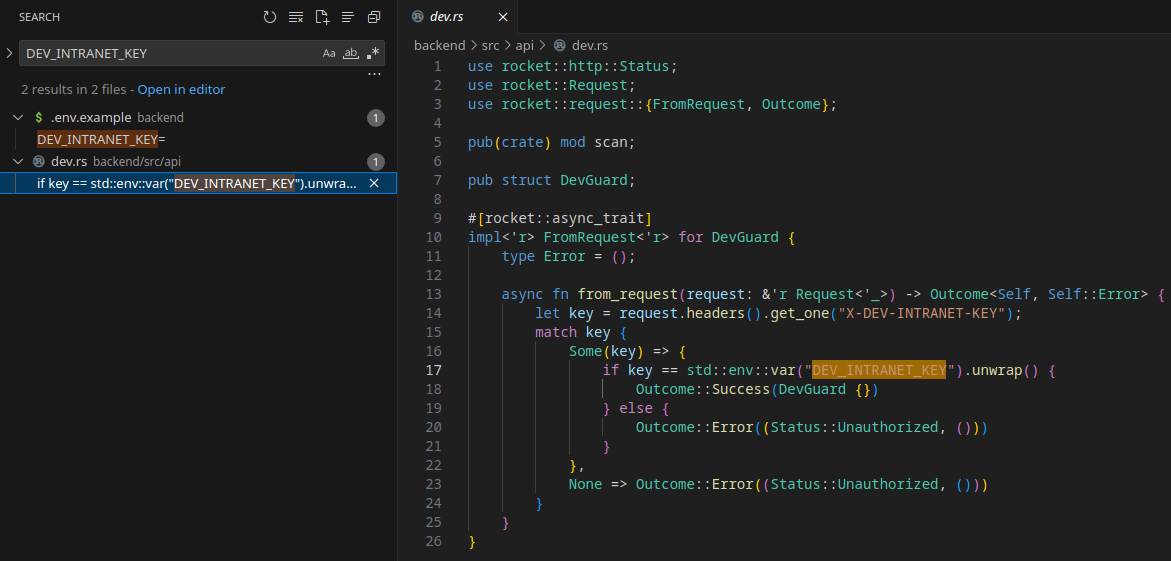Click 'Outcome::Success(DevGuard {})' line
This screenshot has width=1171, height=561.
(x=757, y=389)
